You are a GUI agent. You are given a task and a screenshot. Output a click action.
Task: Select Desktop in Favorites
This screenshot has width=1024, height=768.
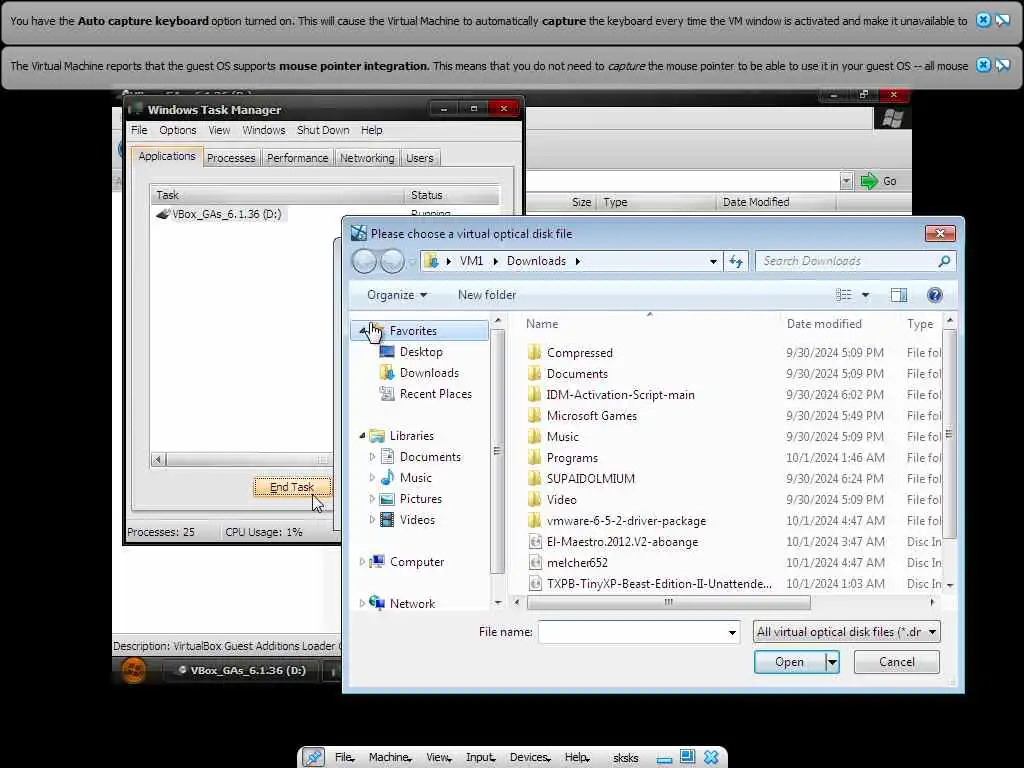(411, 352)
